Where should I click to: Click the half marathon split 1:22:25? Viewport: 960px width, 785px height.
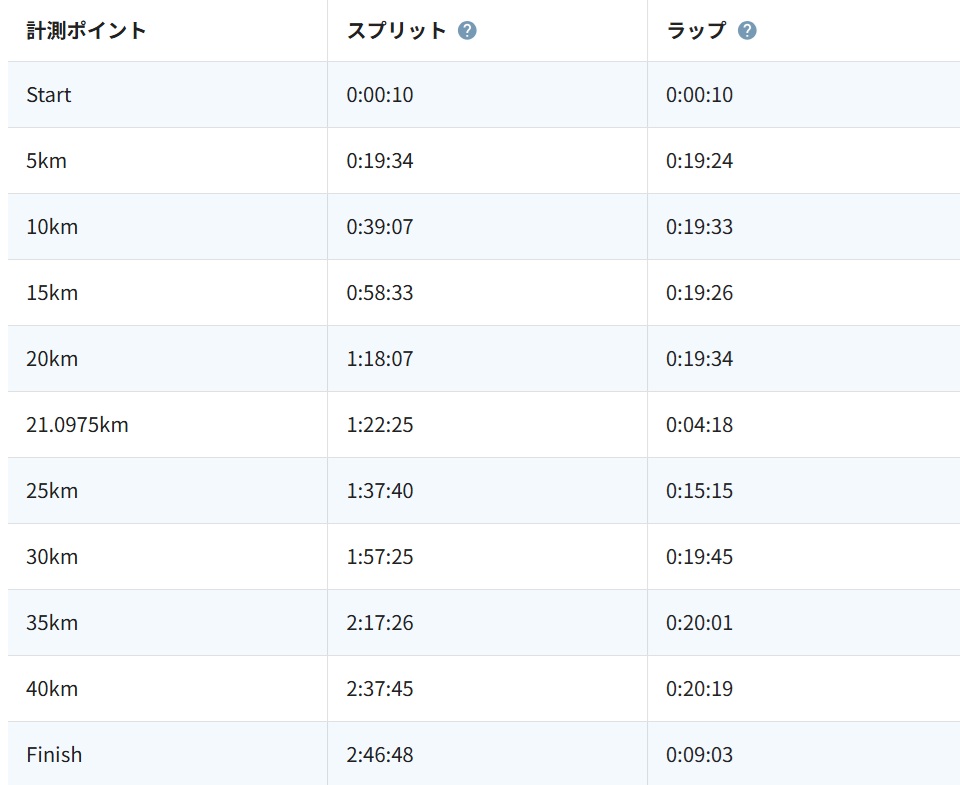pos(380,425)
